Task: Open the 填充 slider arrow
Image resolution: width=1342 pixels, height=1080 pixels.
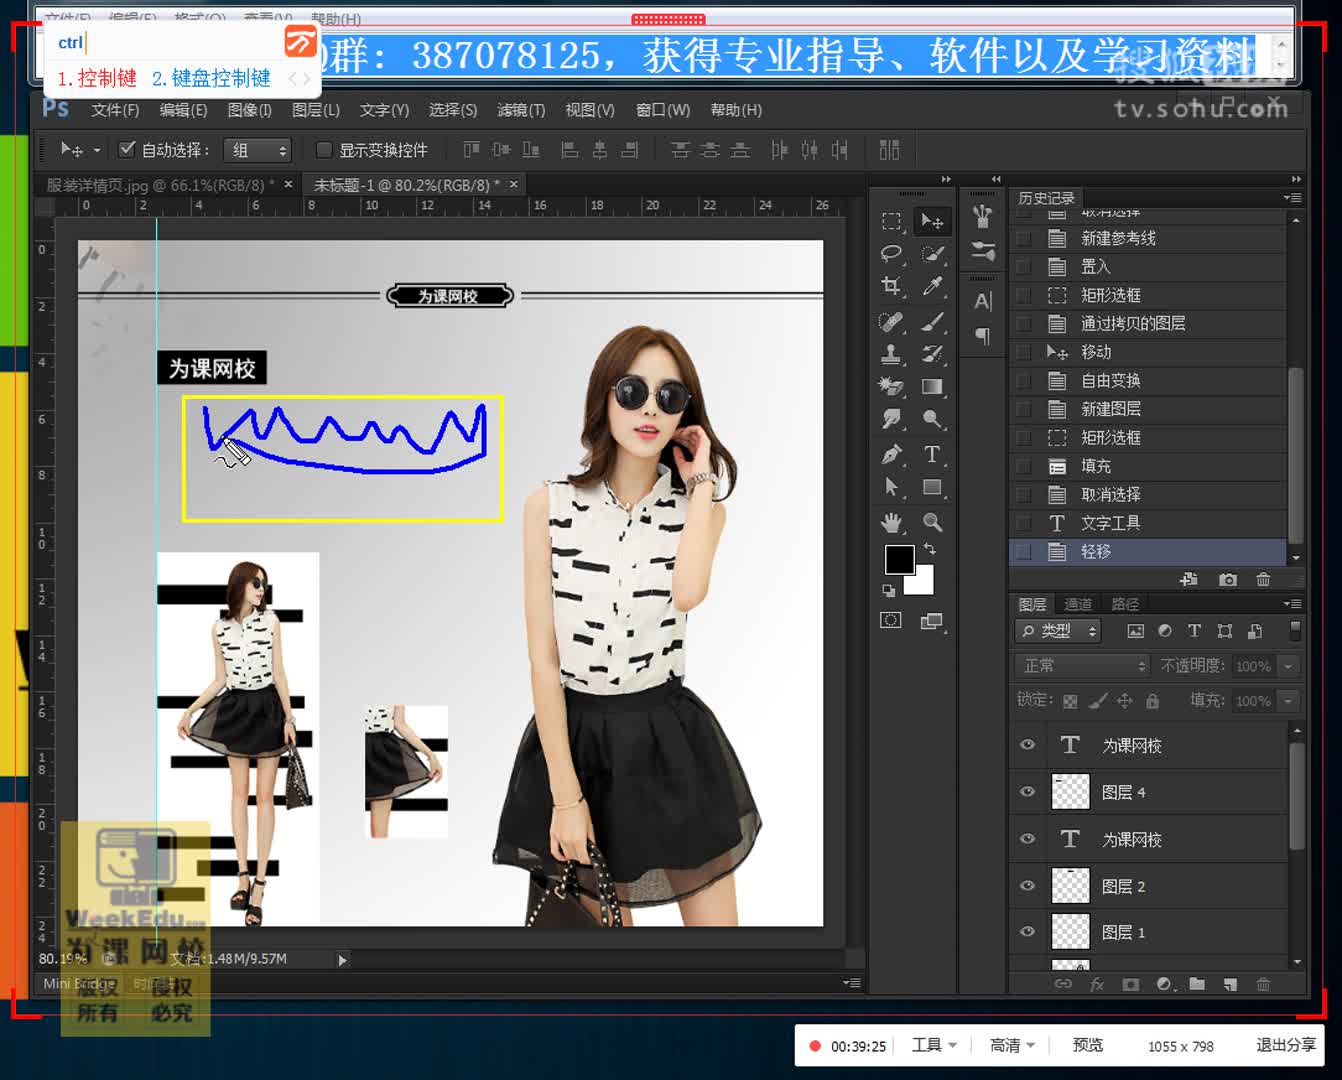Action: point(1288,701)
